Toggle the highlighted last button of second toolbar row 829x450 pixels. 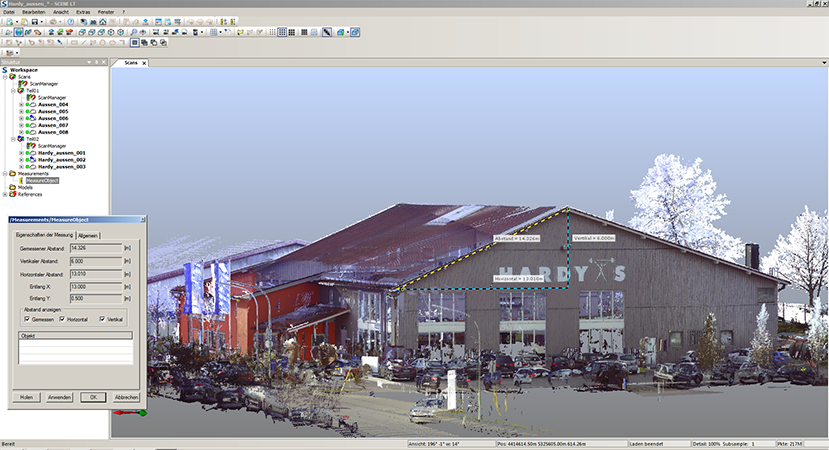[x=355, y=32]
